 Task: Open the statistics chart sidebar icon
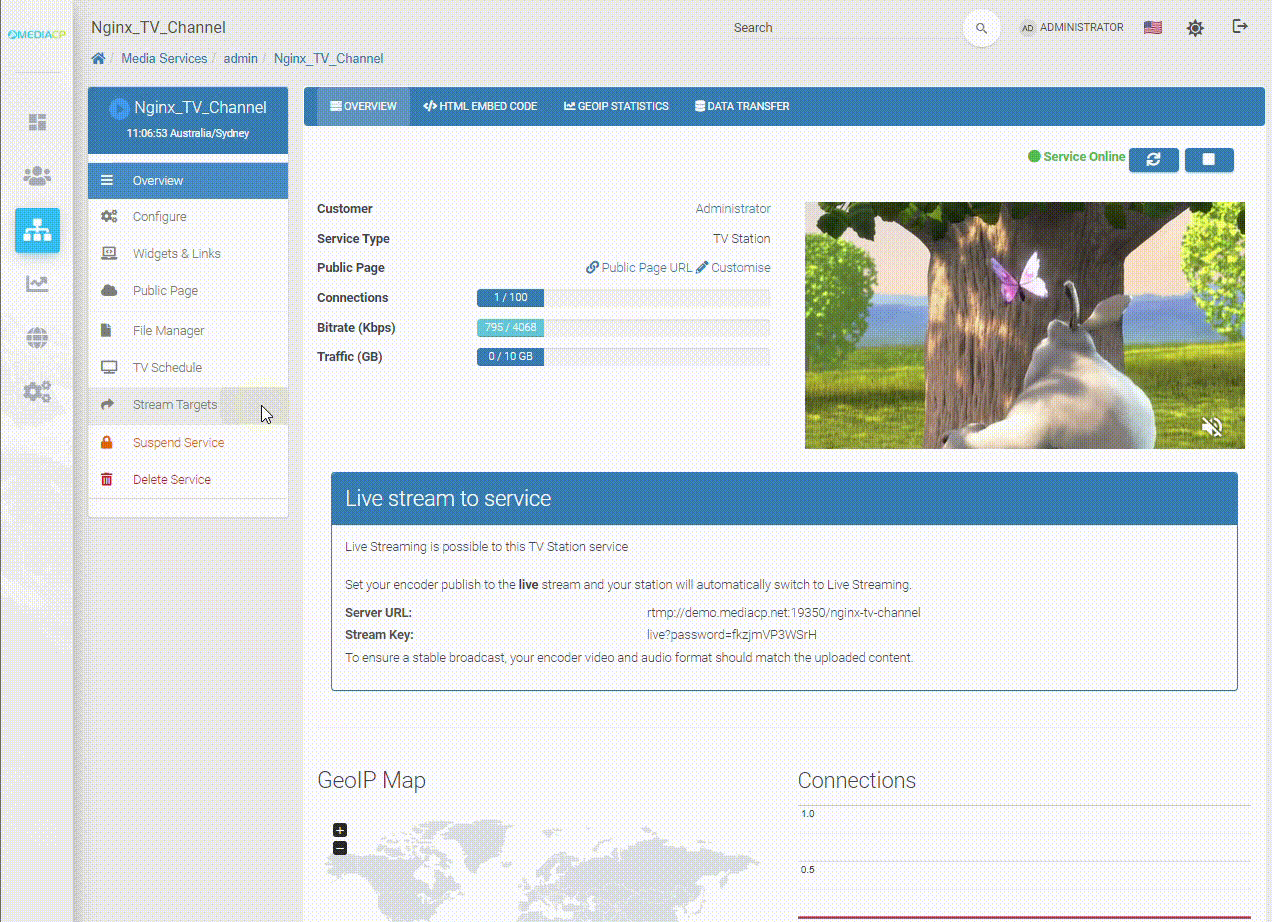coord(37,284)
